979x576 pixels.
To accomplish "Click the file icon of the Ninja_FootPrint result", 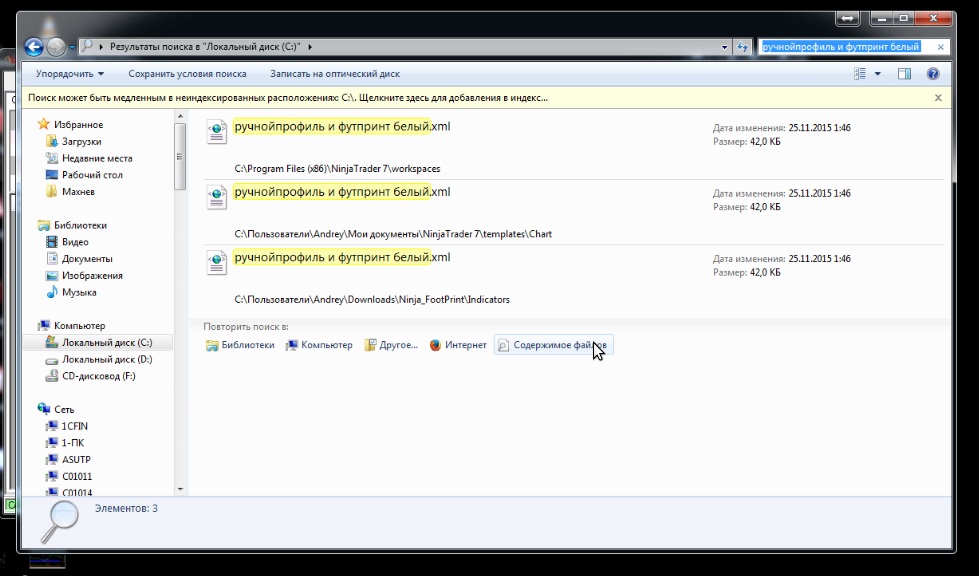I will pyautogui.click(x=217, y=263).
